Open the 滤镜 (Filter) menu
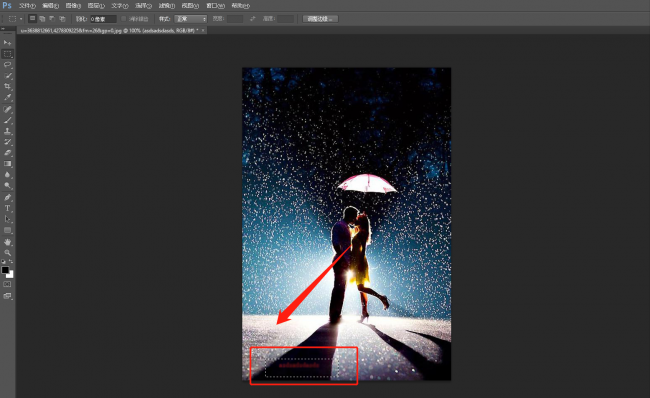650x398 pixels. point(167,6)
